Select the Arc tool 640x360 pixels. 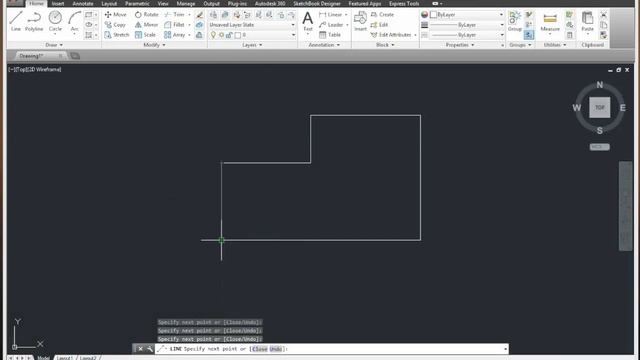point(74,21)
